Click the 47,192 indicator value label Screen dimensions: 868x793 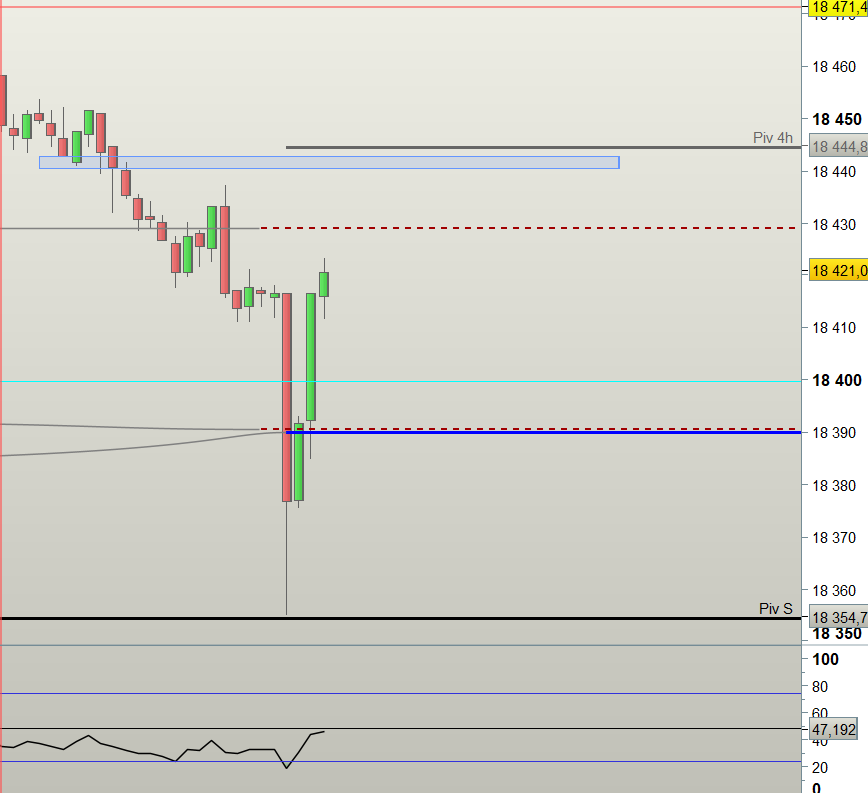tap(833, 729)
